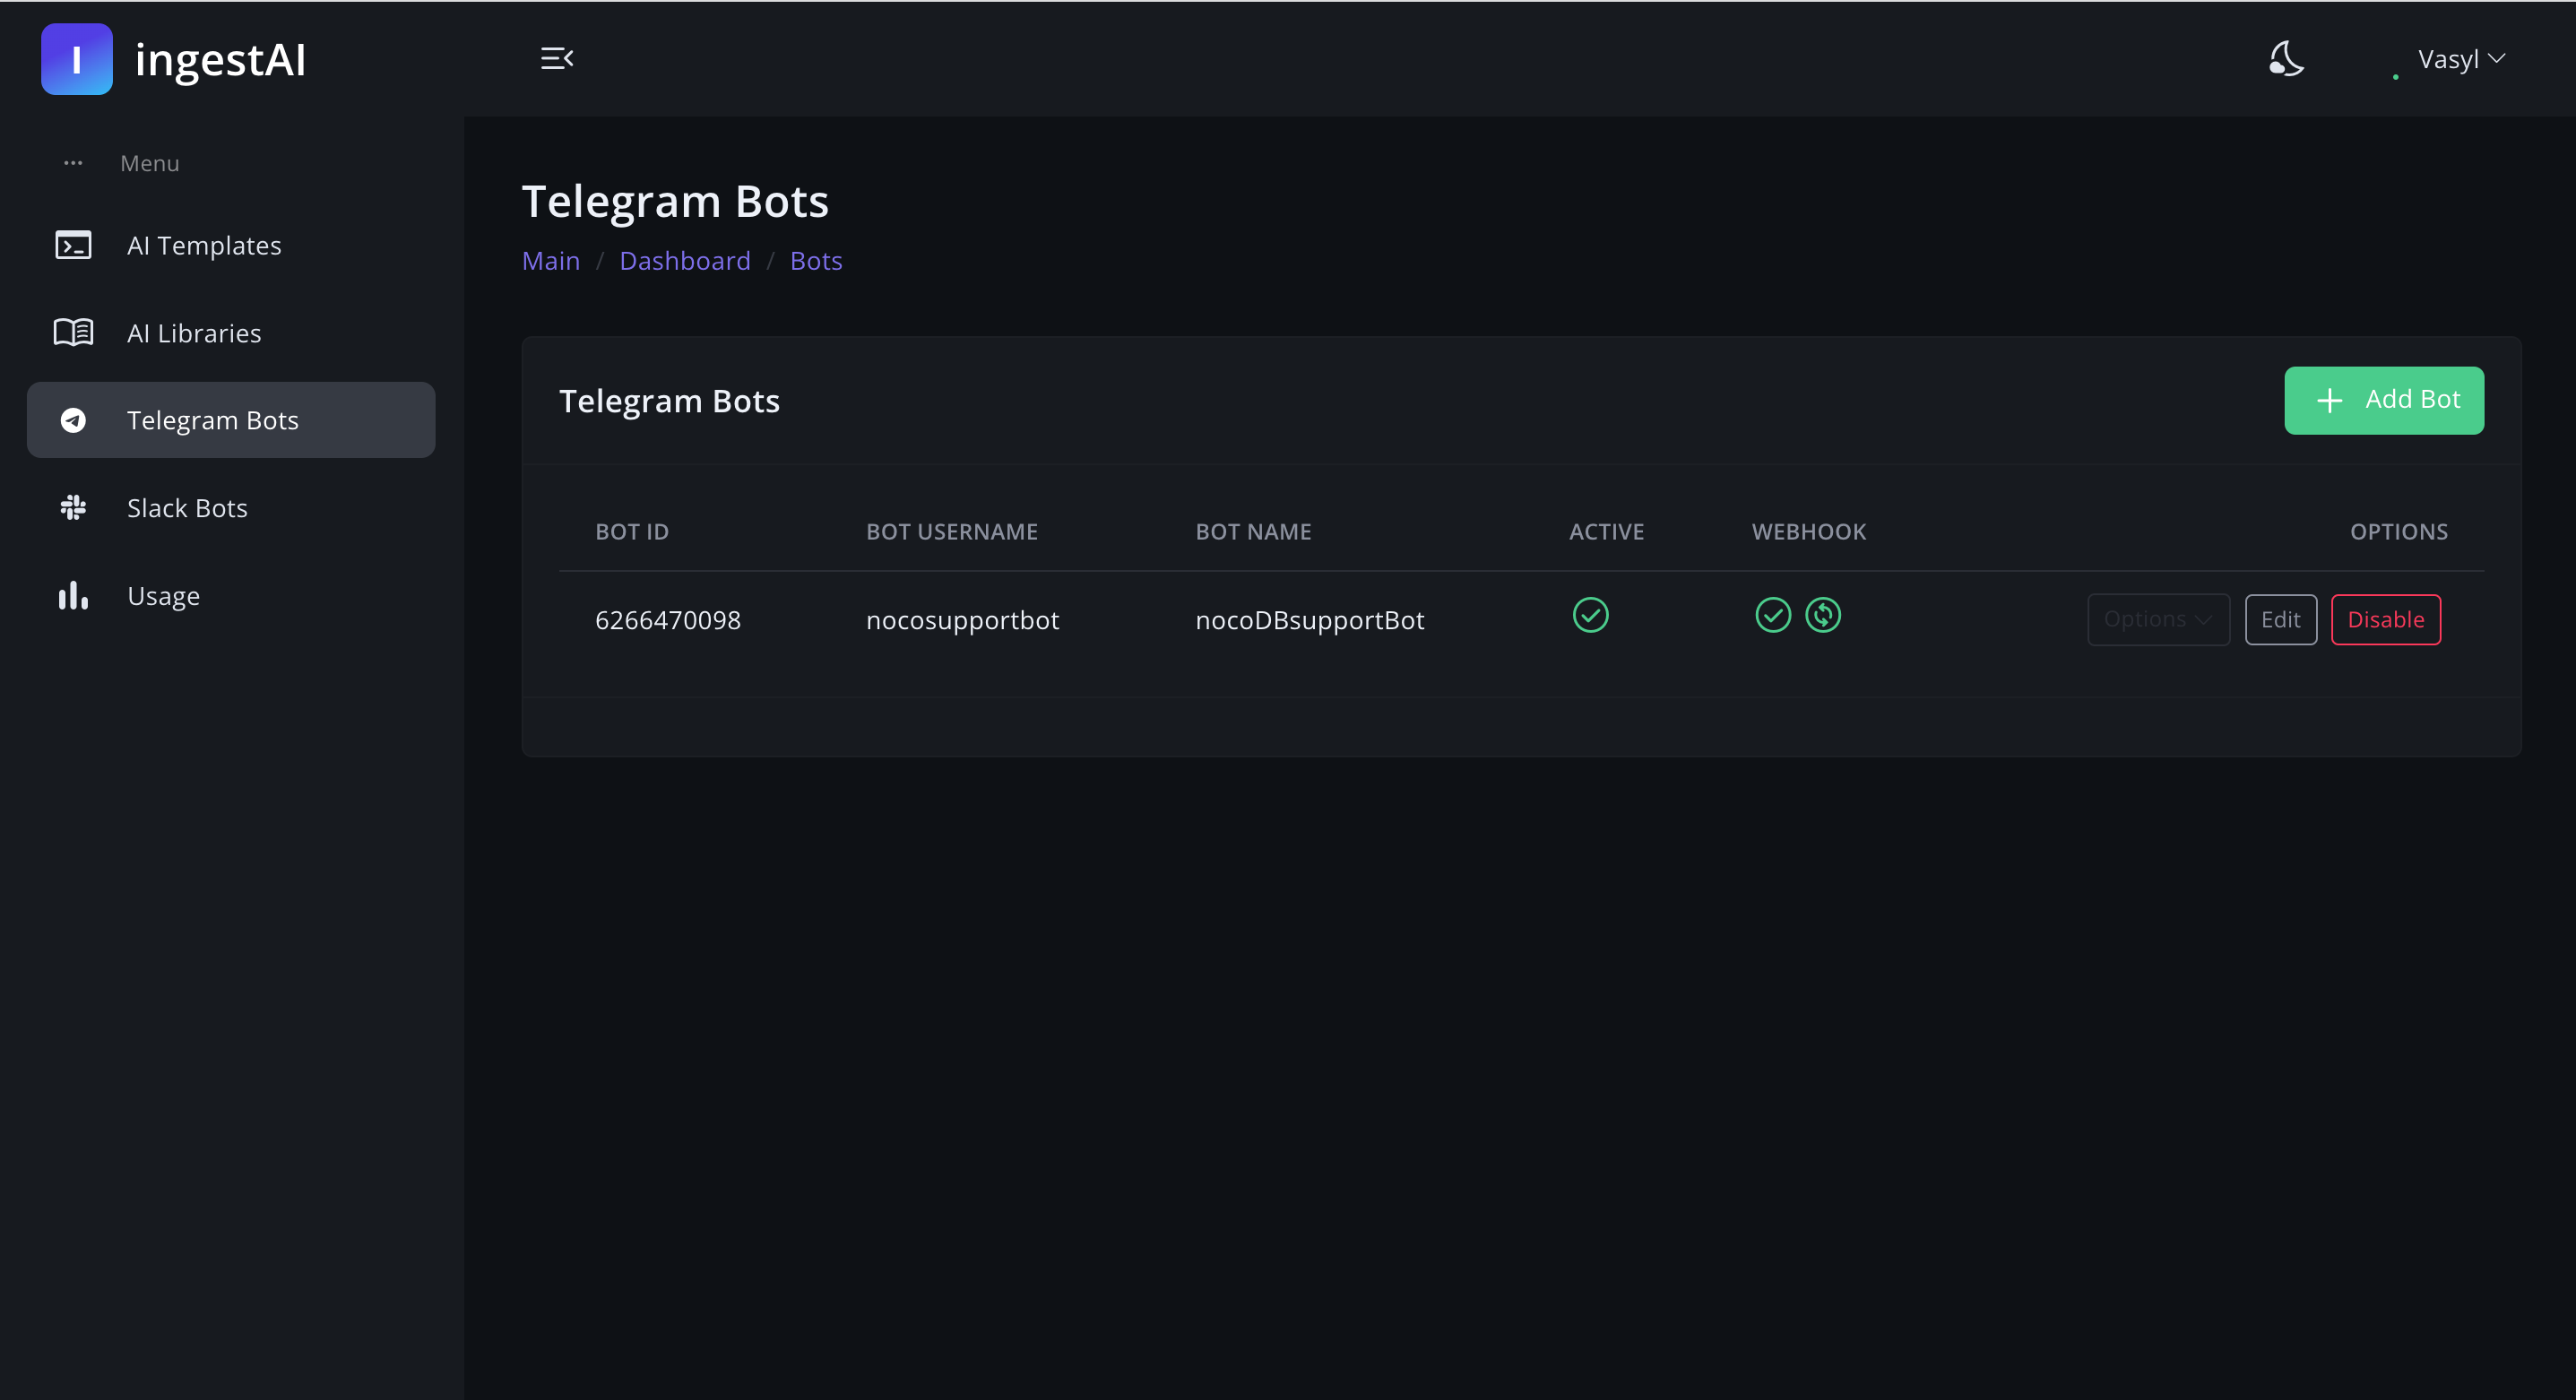Open AI Templates in the sidebar
Viewport: 2576px width, 1400px height.
click(x=231, y=245)
